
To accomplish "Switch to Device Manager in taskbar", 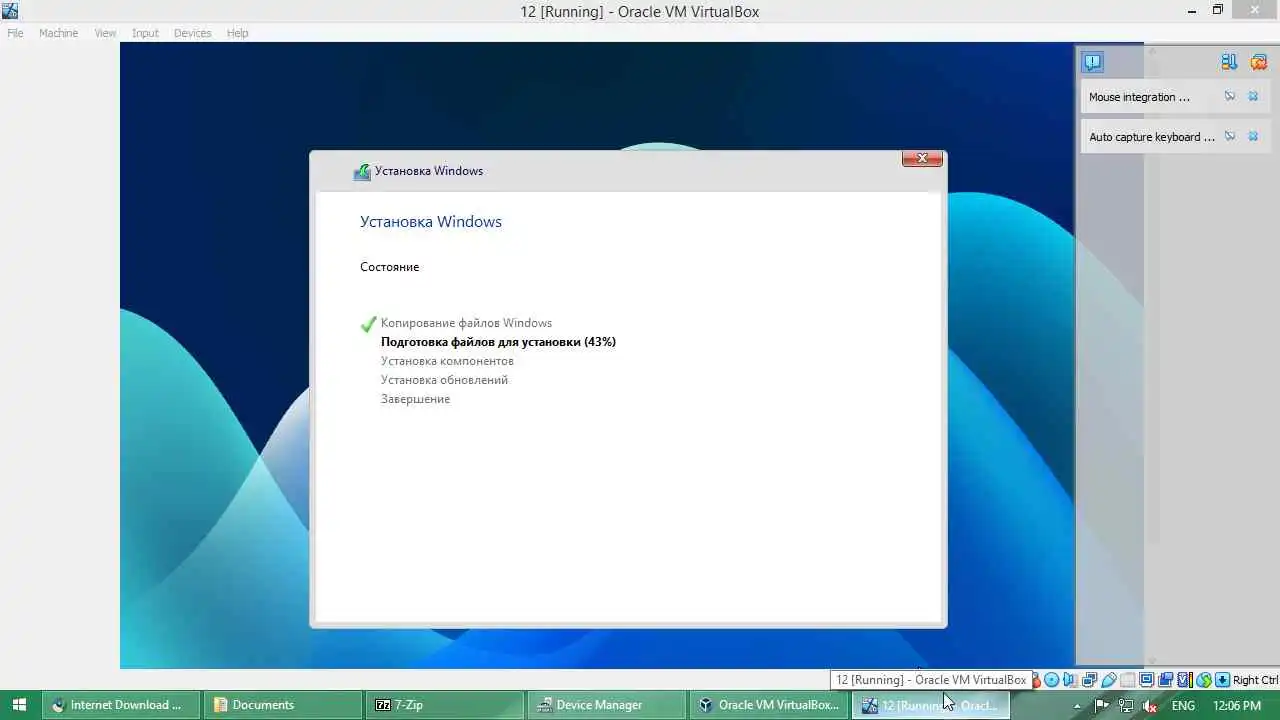I will [607, 705].
